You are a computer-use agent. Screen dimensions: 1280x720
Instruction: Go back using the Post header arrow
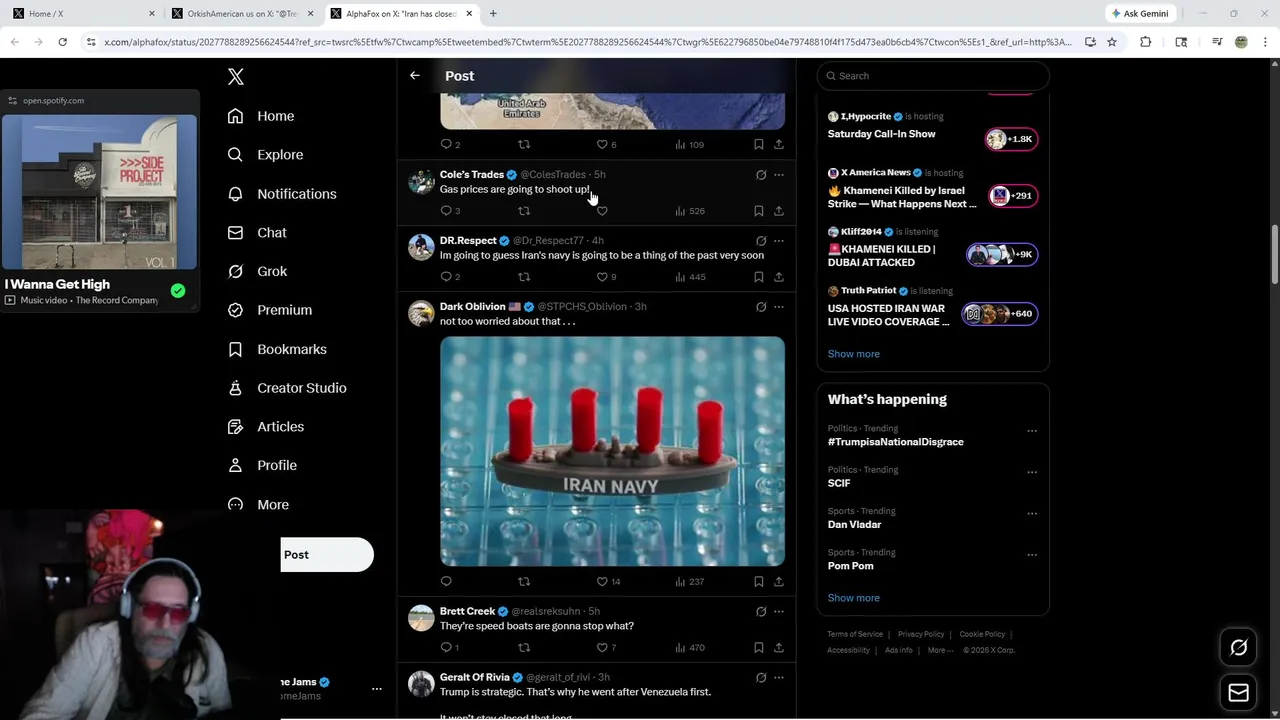[x=415, y=76]
